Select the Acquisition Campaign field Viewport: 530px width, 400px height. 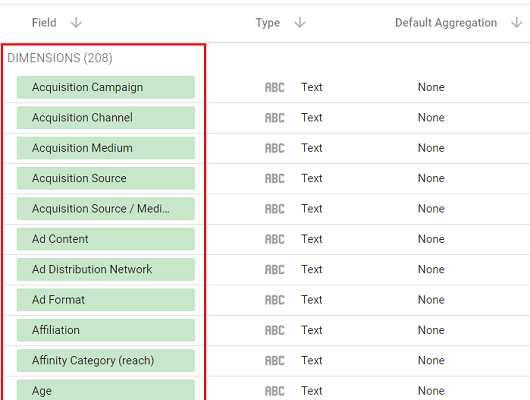106,87
